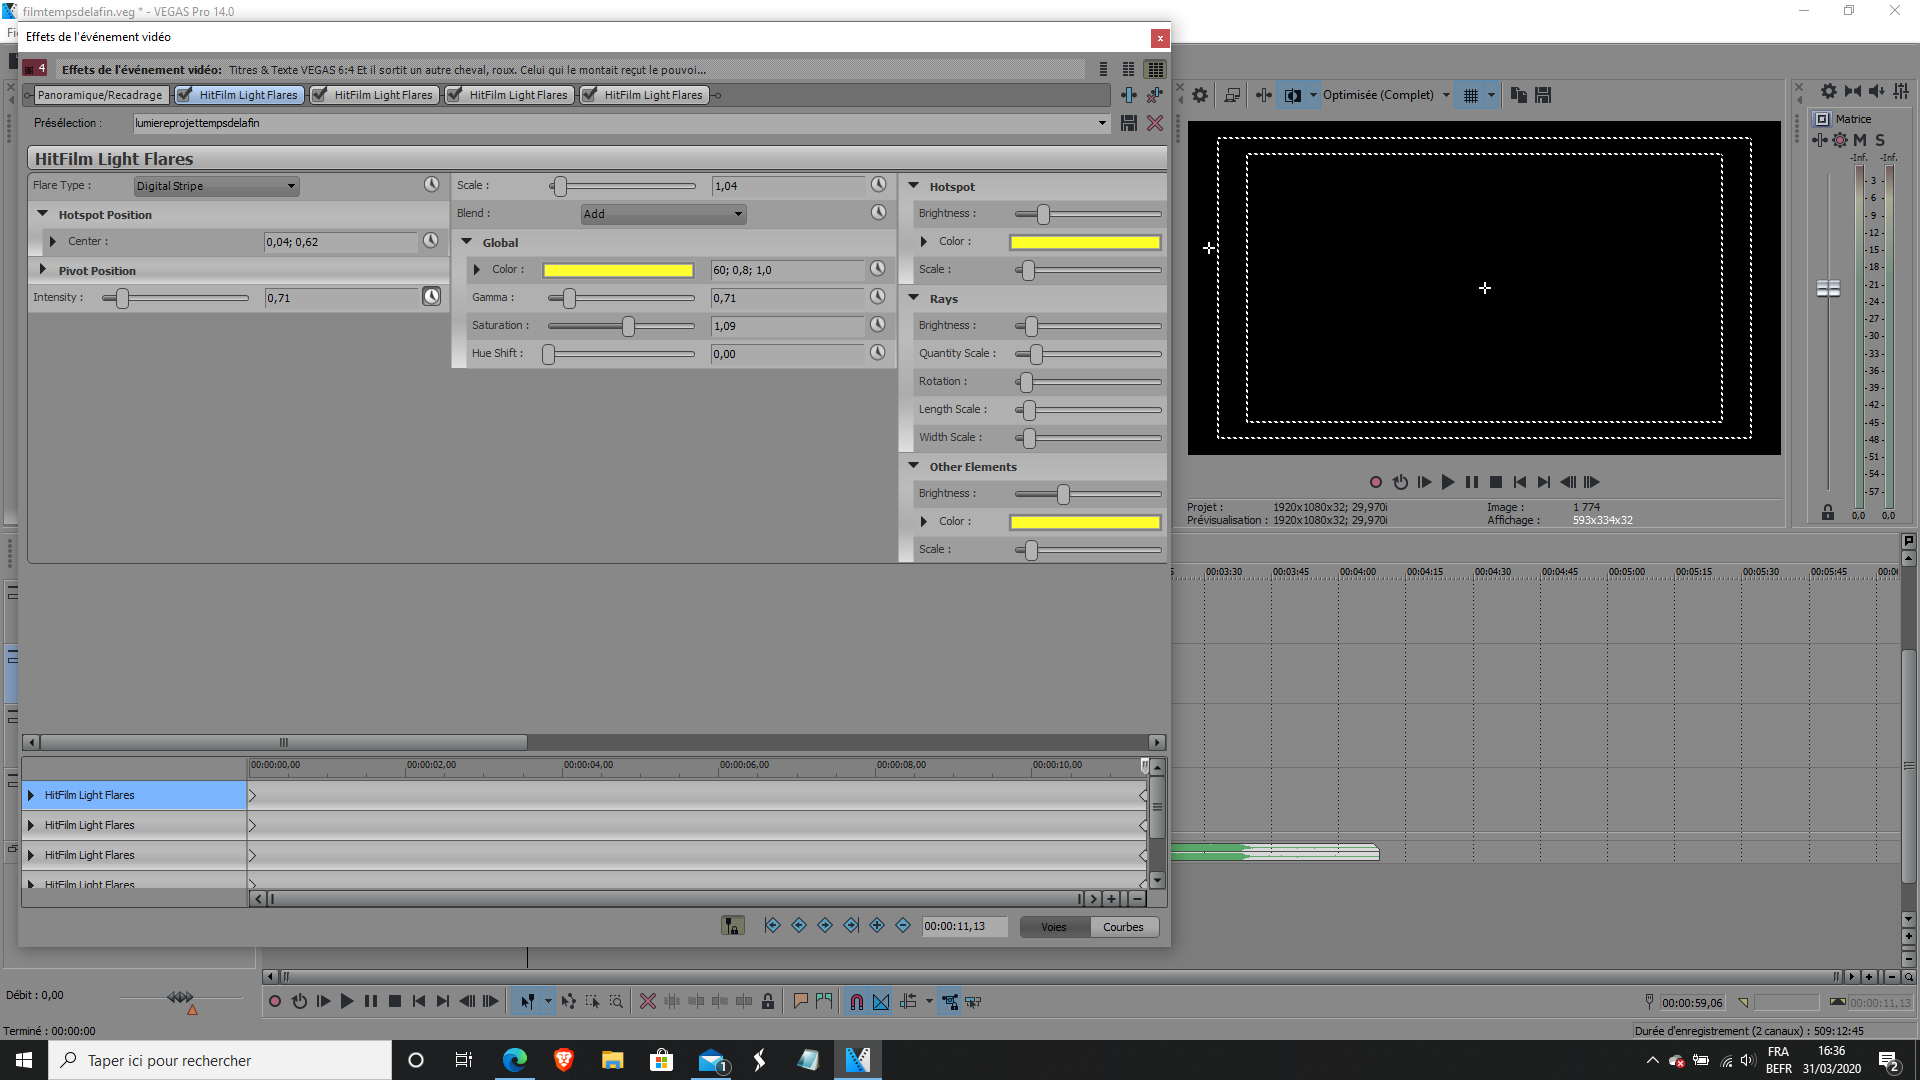Viewport: 1920px width, 1080px height.
Task: Collapse the Rays section
Action: (x=914, y=298)
